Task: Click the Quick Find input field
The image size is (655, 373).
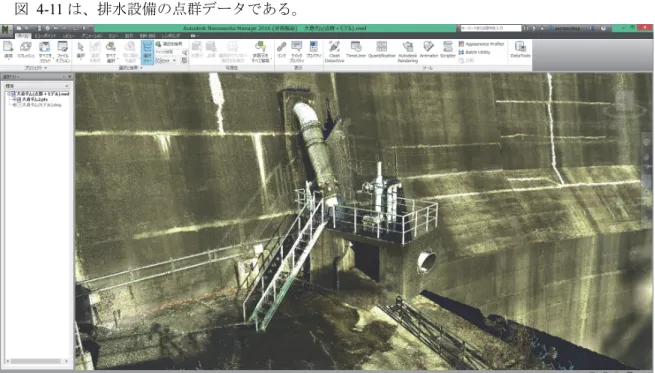Action: (168, 52)
